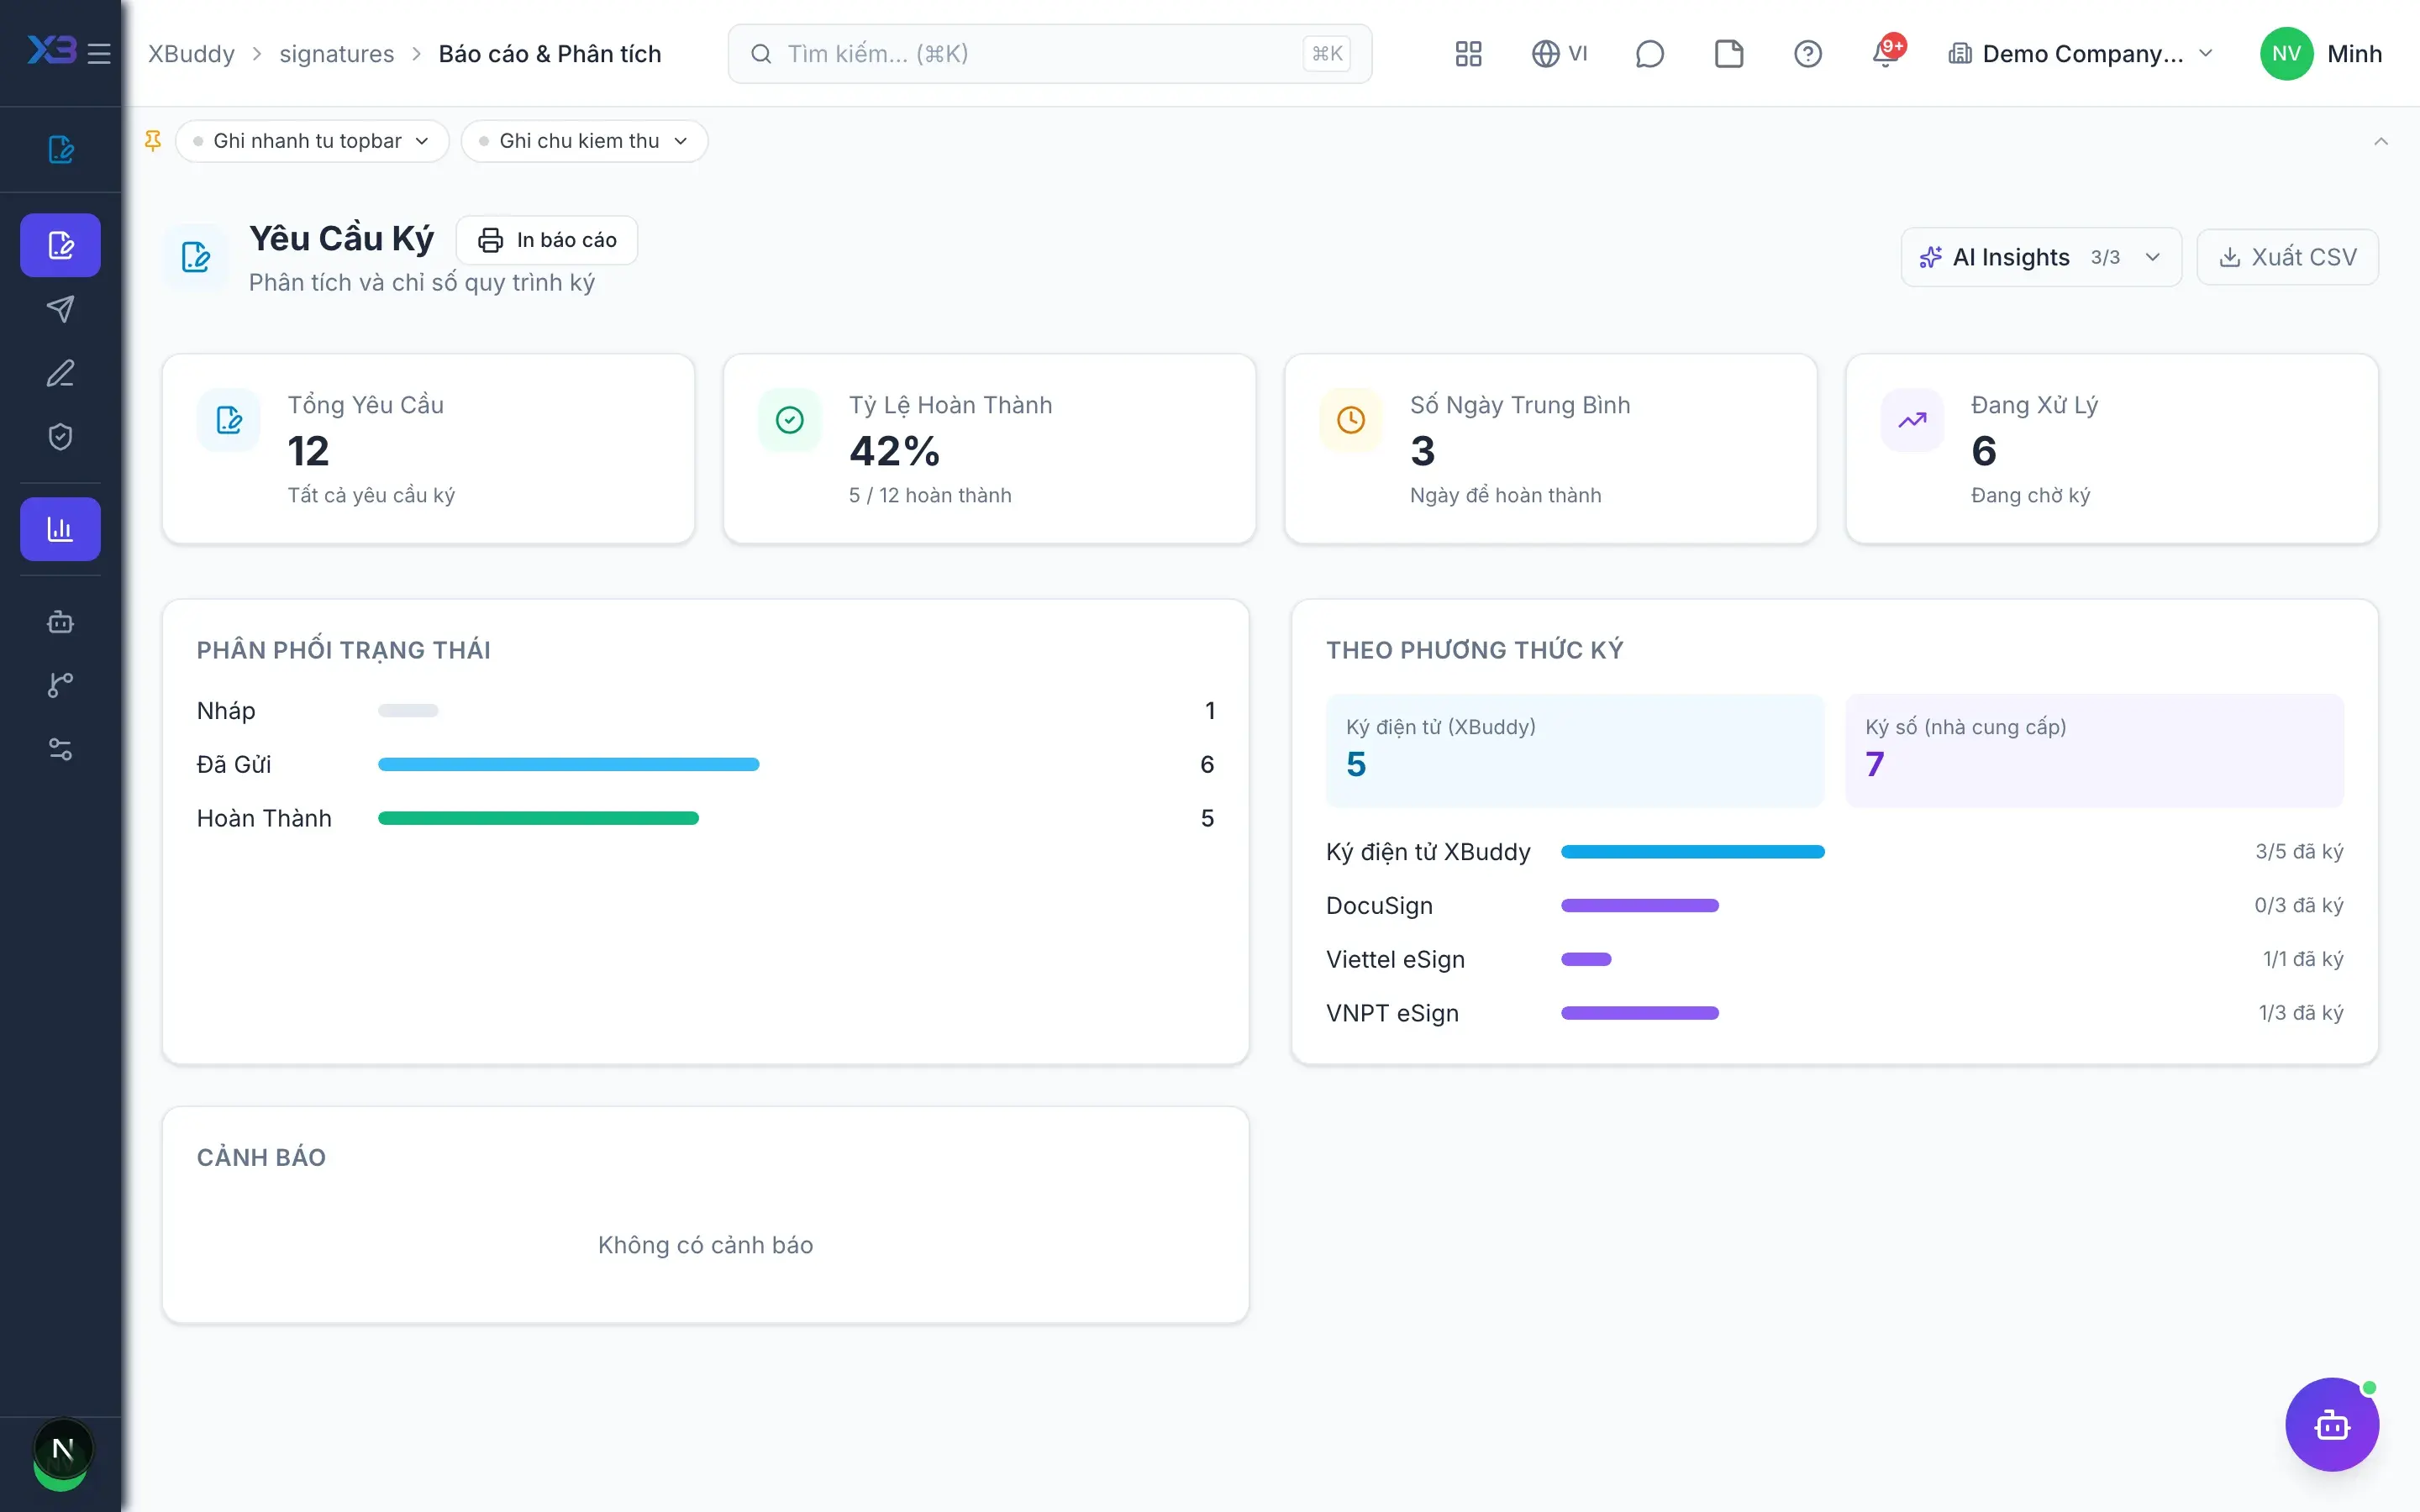Open the shield check icon in sidebar
Image resolution: width=2420 pixels, height=1512 pixels.
click(x=60, y=437)
